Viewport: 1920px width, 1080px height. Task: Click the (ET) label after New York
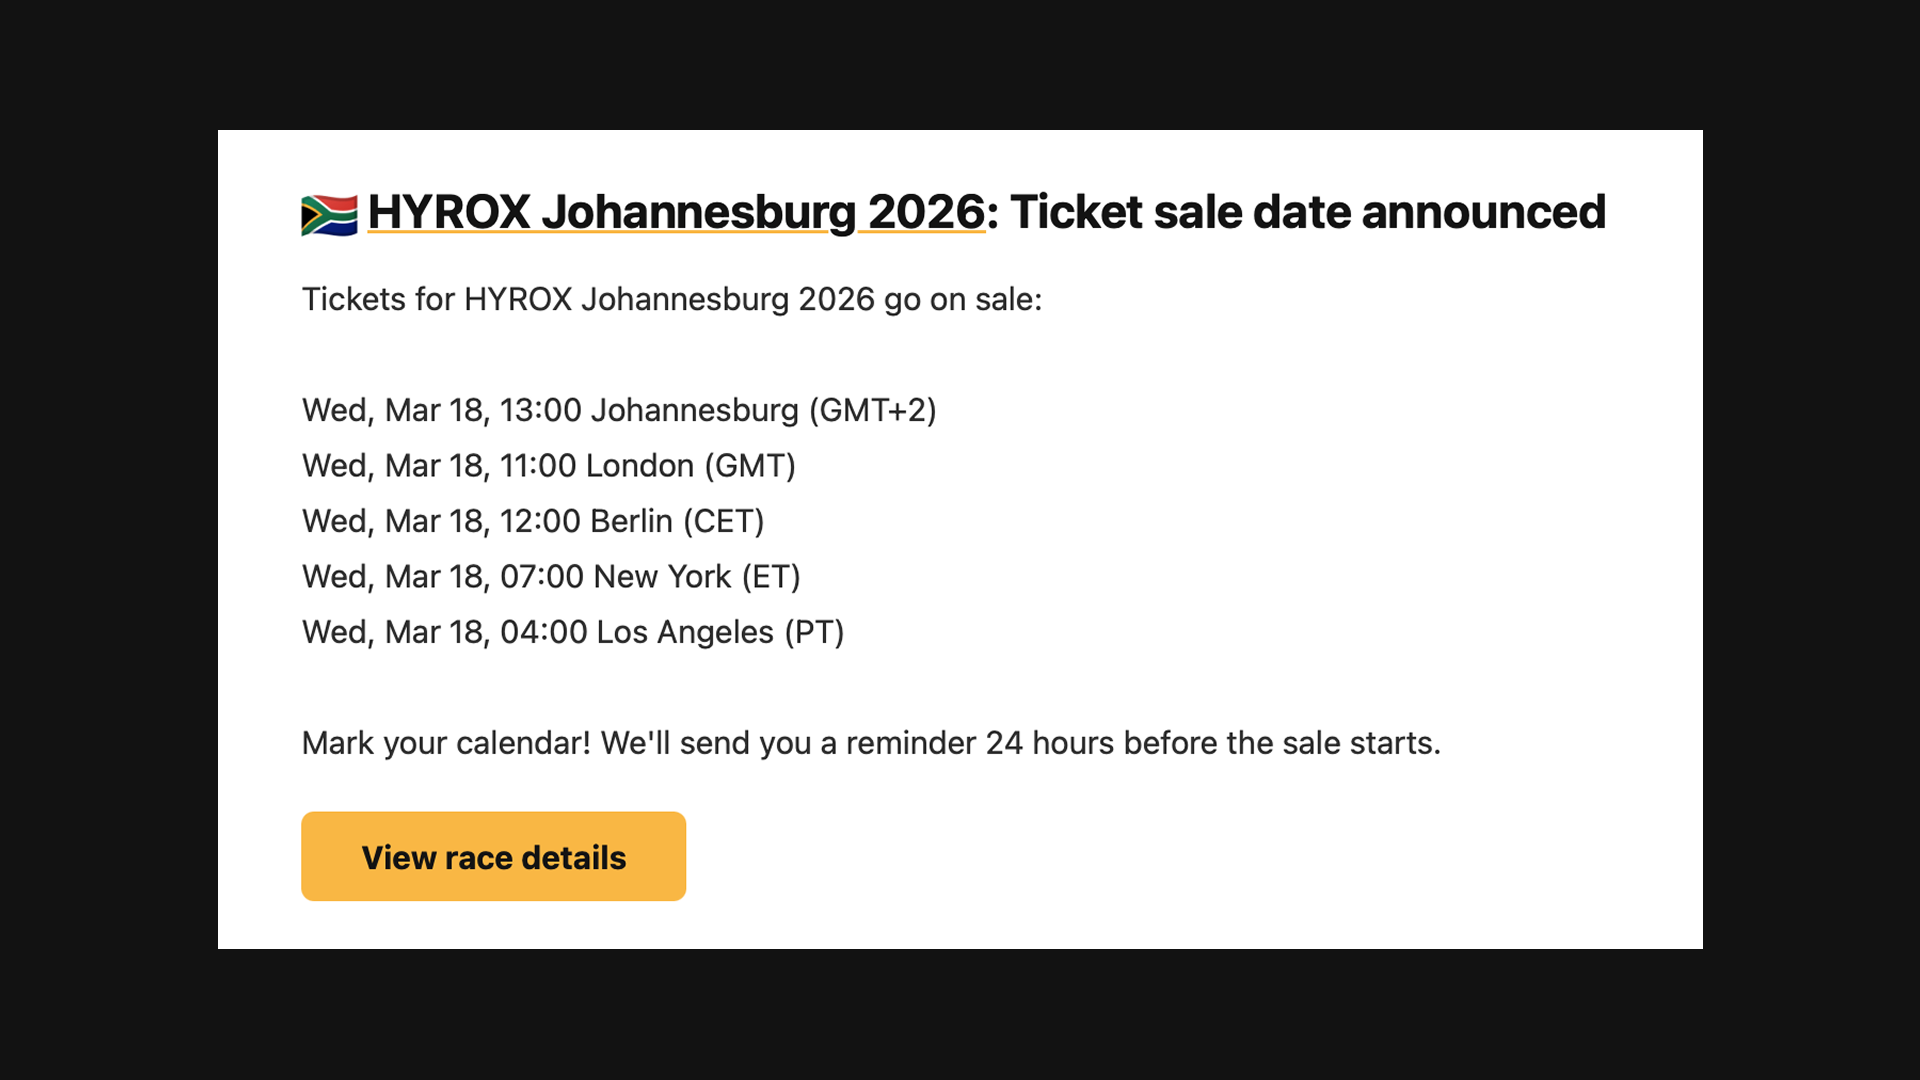coord(770,577)
